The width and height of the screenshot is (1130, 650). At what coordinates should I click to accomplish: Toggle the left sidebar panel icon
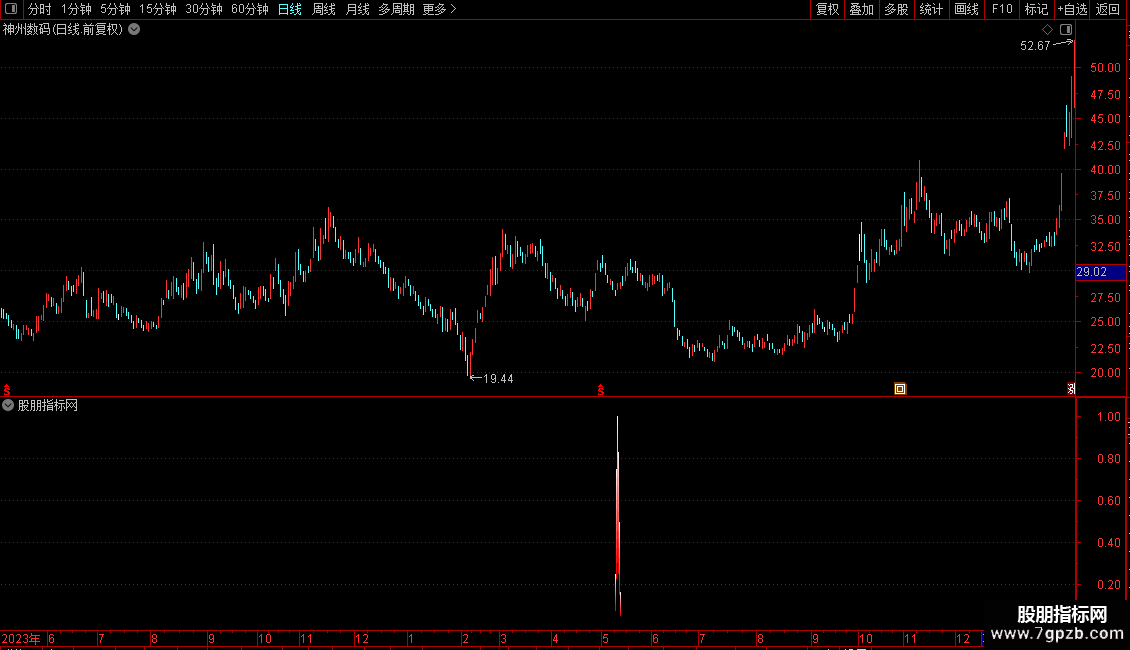click(11, 9)
